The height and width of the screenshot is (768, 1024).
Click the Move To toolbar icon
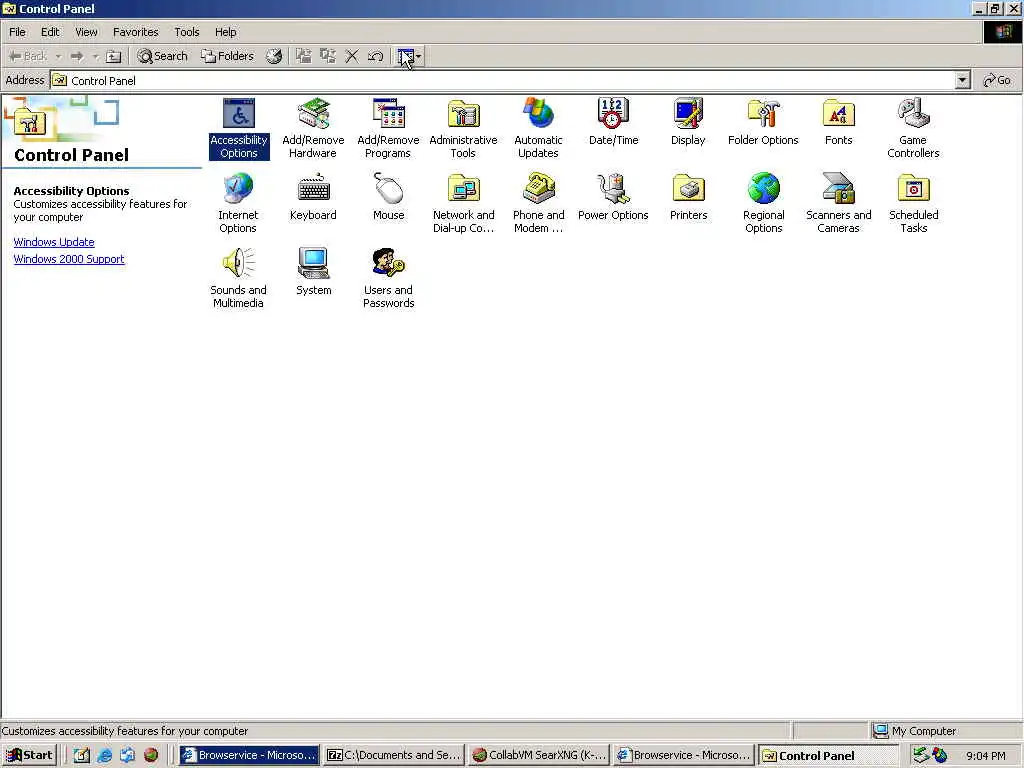pyautogui.click(x=304, y=56)
